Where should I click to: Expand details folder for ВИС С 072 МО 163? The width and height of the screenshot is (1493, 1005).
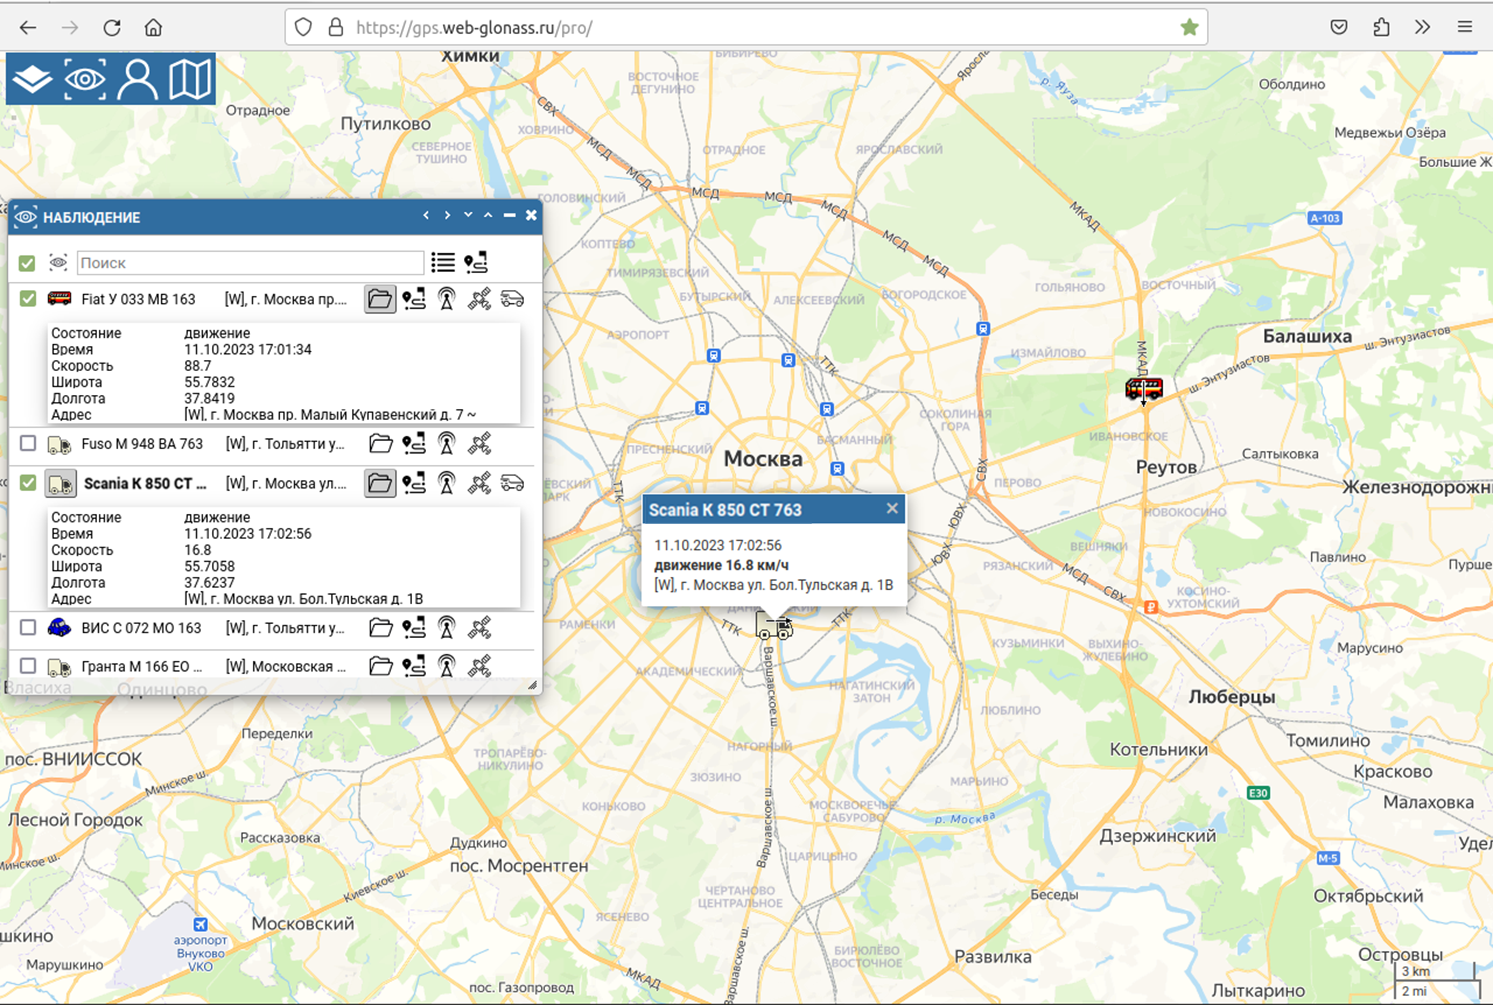tap(380, 628)
